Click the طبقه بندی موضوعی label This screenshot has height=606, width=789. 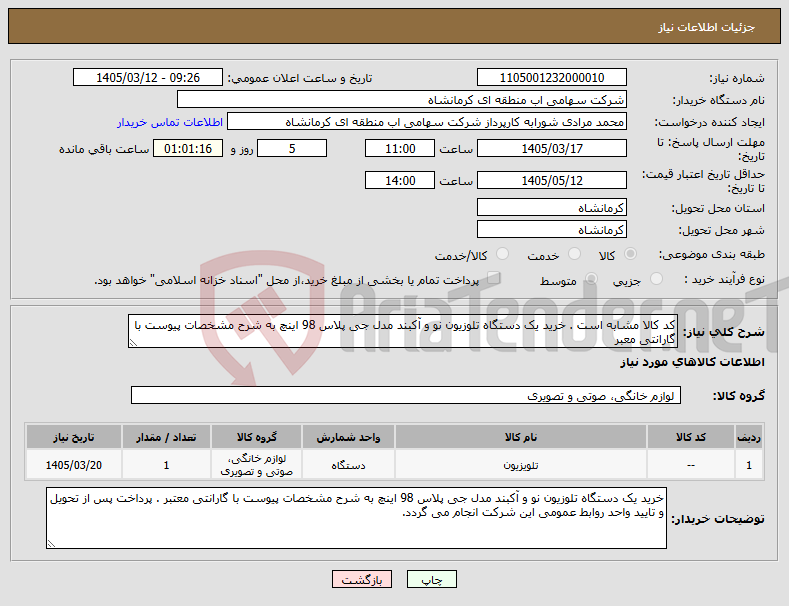point(712,255)
